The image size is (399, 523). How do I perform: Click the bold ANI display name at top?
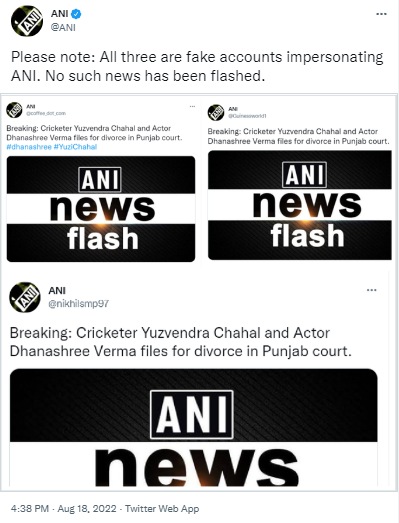coord(60,14)
